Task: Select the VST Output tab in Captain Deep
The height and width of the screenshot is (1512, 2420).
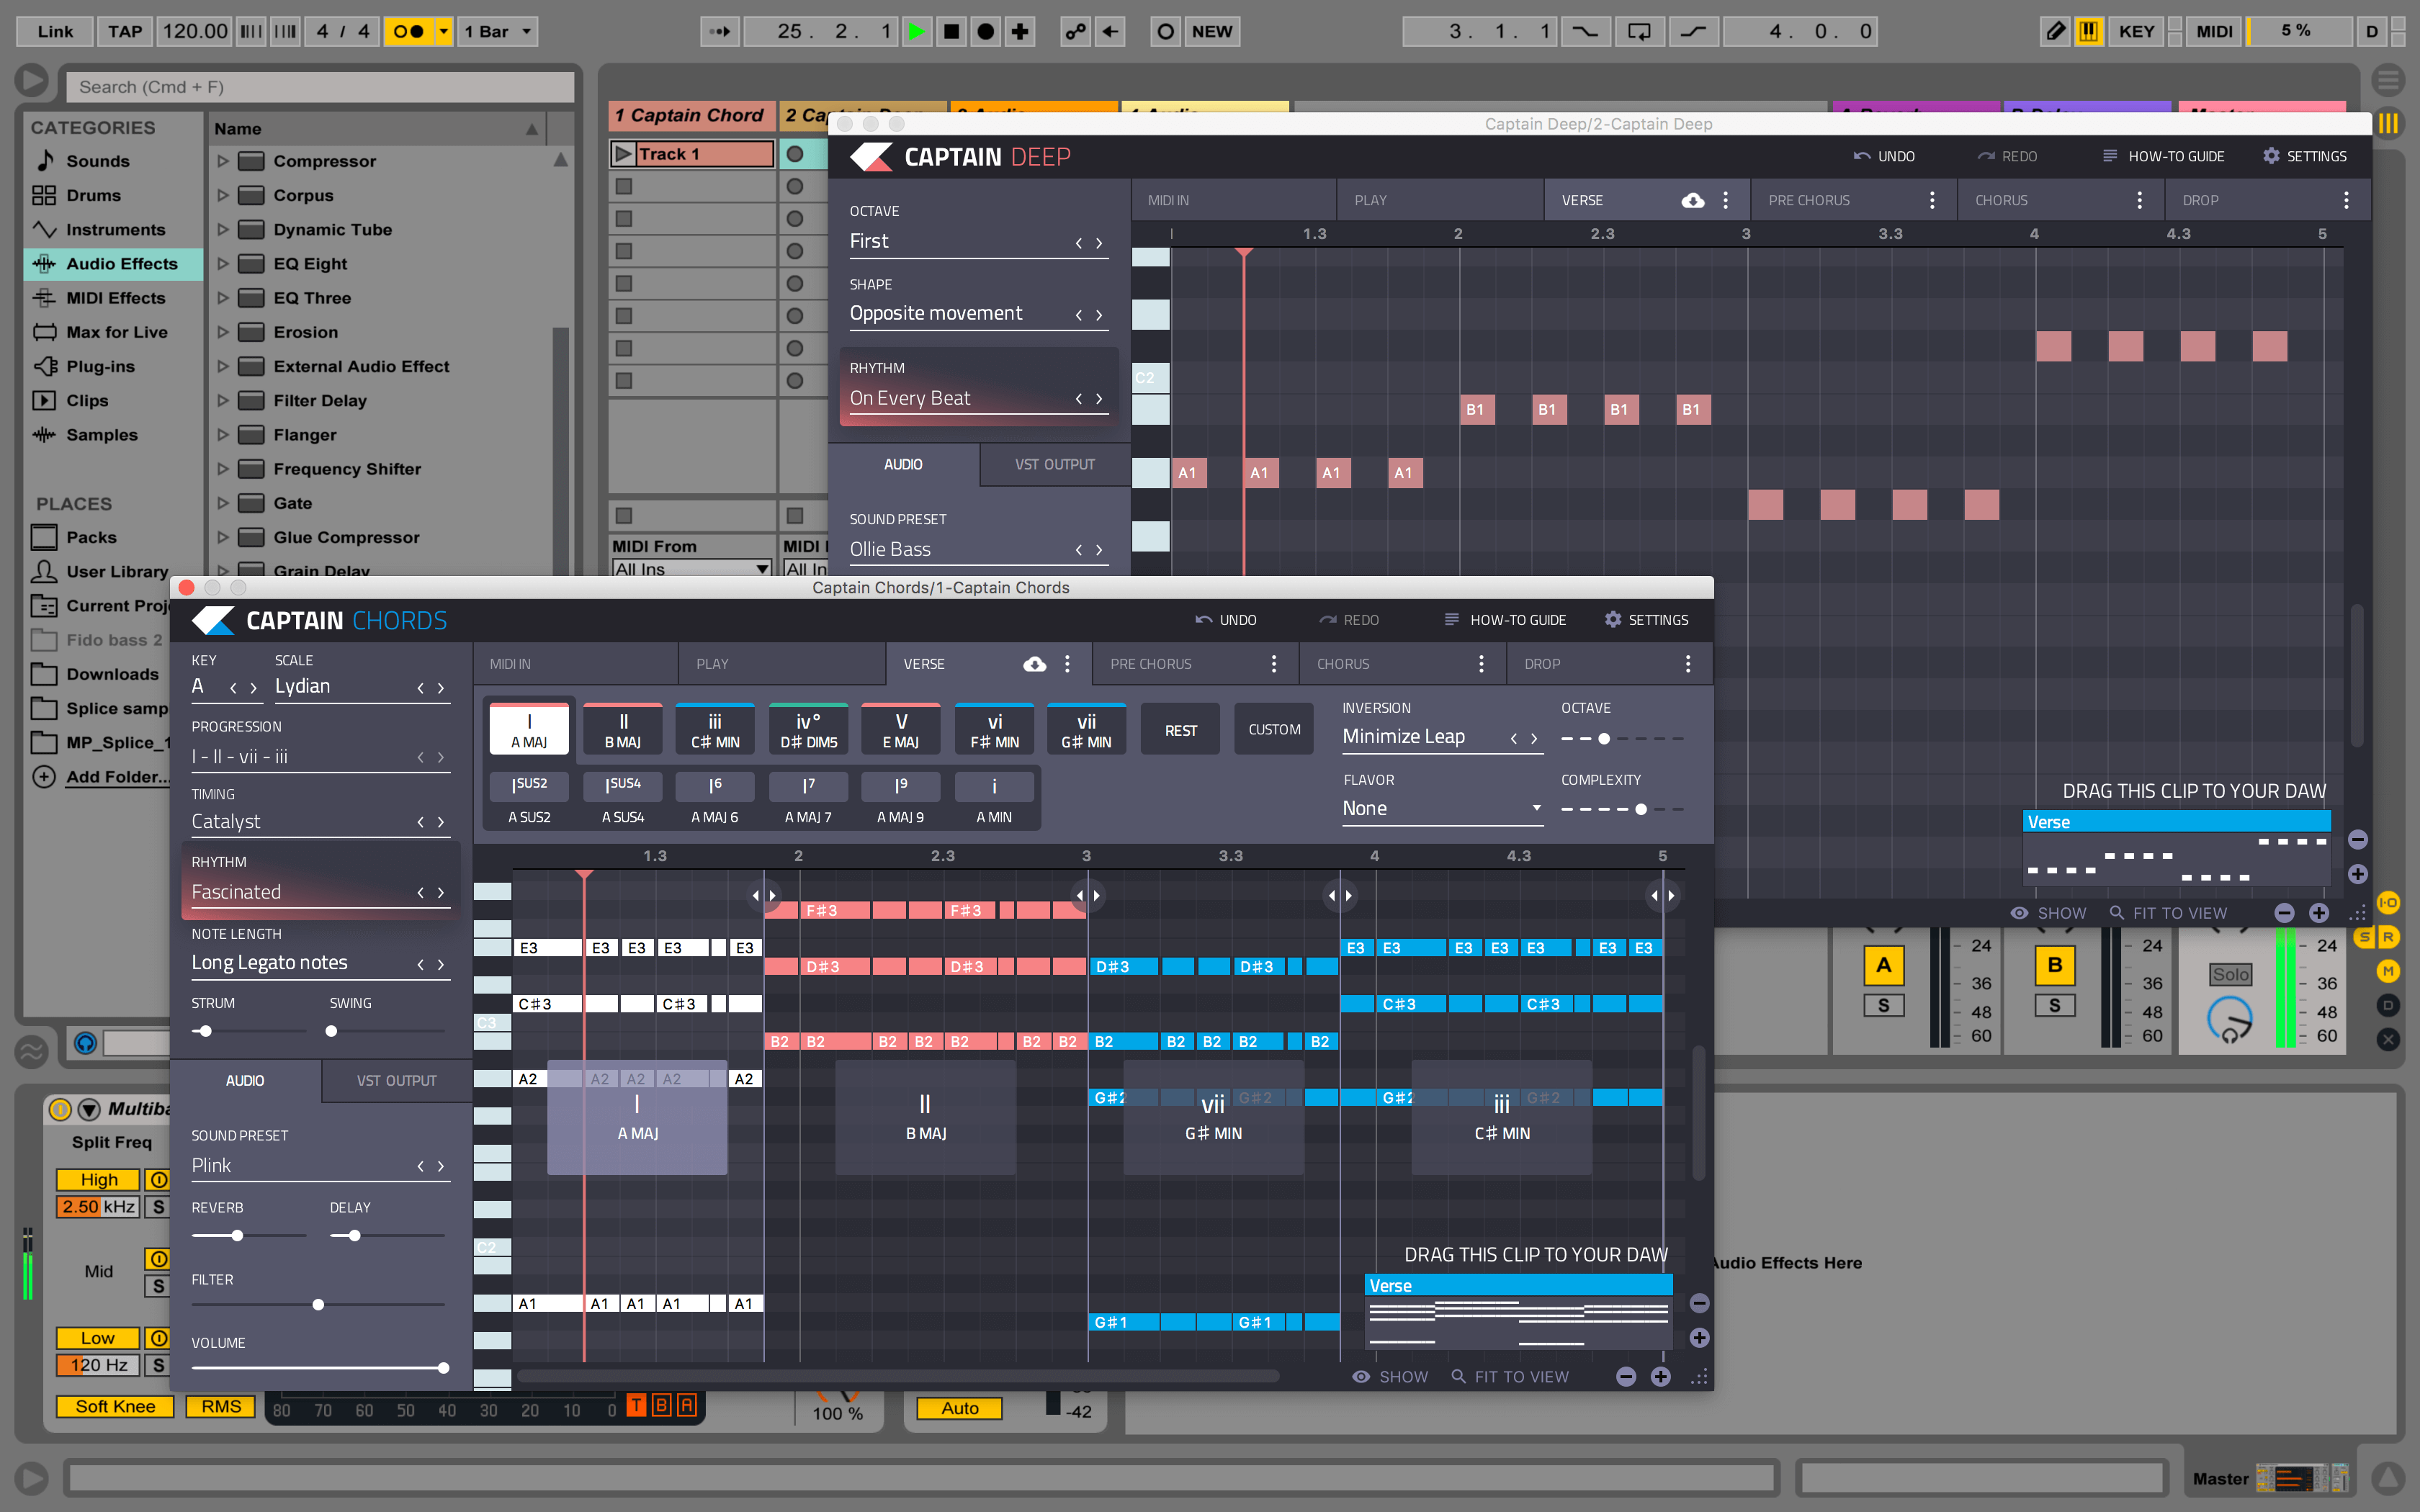Action: pyautogui.click(x=1054, y=464)
